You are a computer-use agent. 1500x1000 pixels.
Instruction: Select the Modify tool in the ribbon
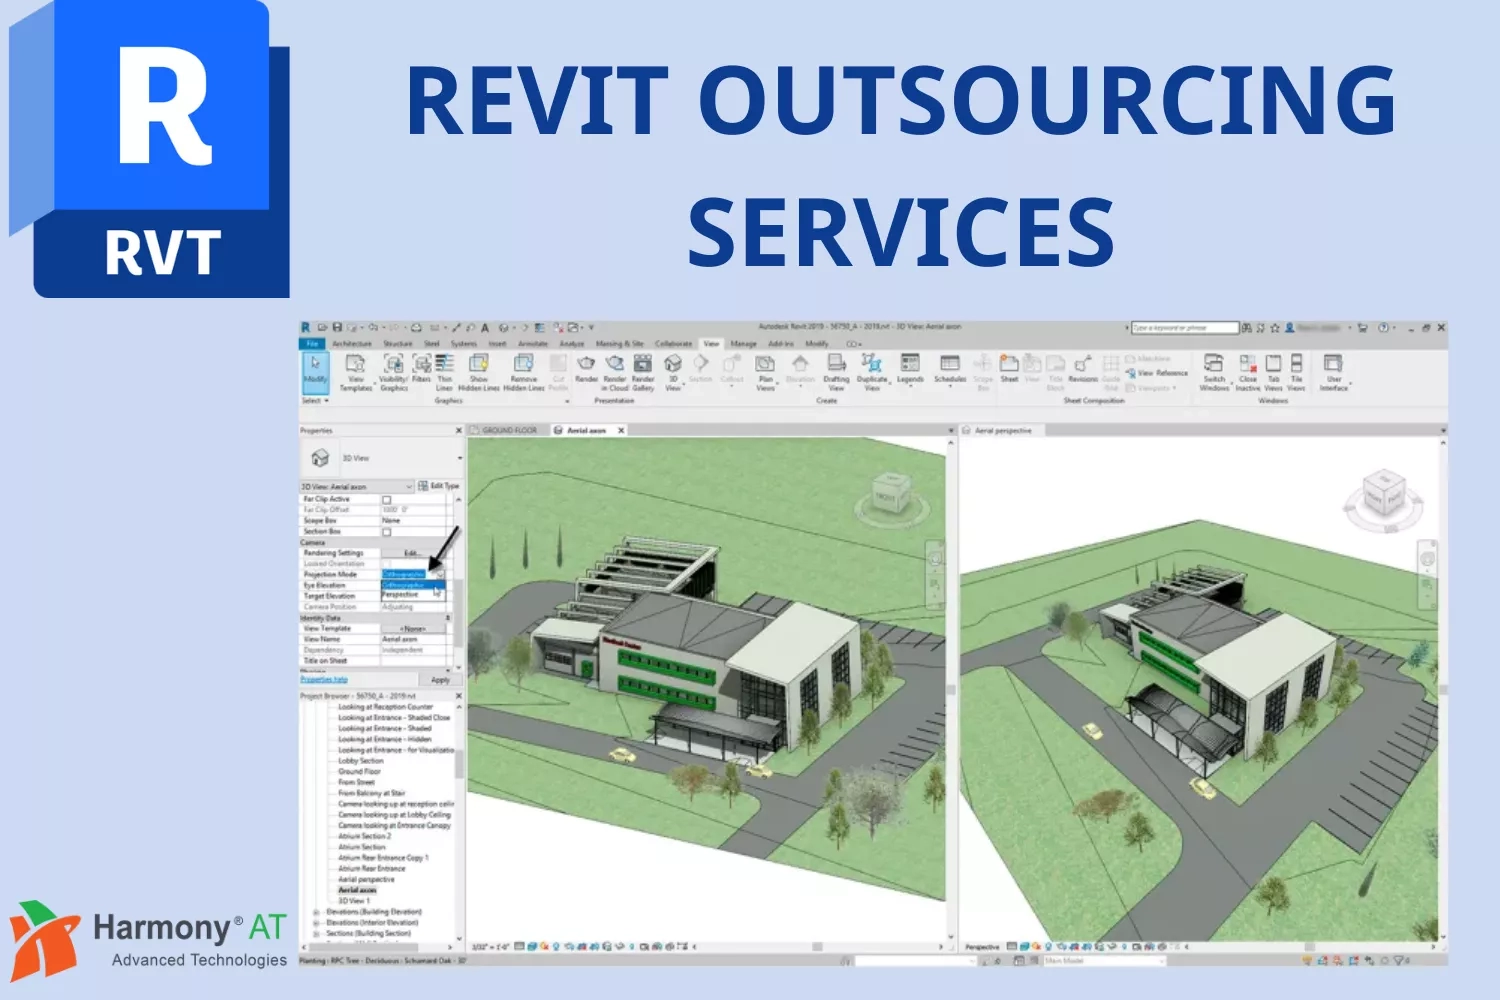pos(315,371)
